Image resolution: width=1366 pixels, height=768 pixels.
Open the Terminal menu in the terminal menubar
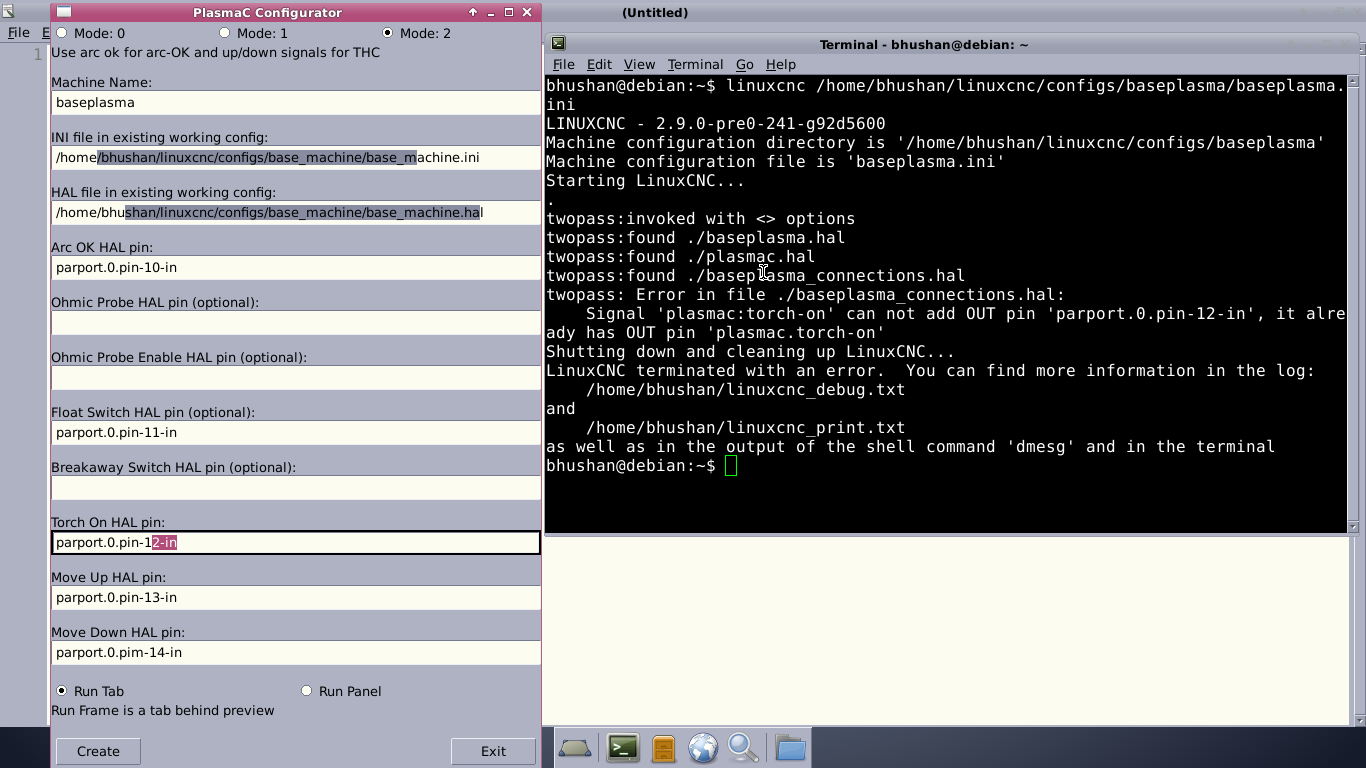coord(695,64)
